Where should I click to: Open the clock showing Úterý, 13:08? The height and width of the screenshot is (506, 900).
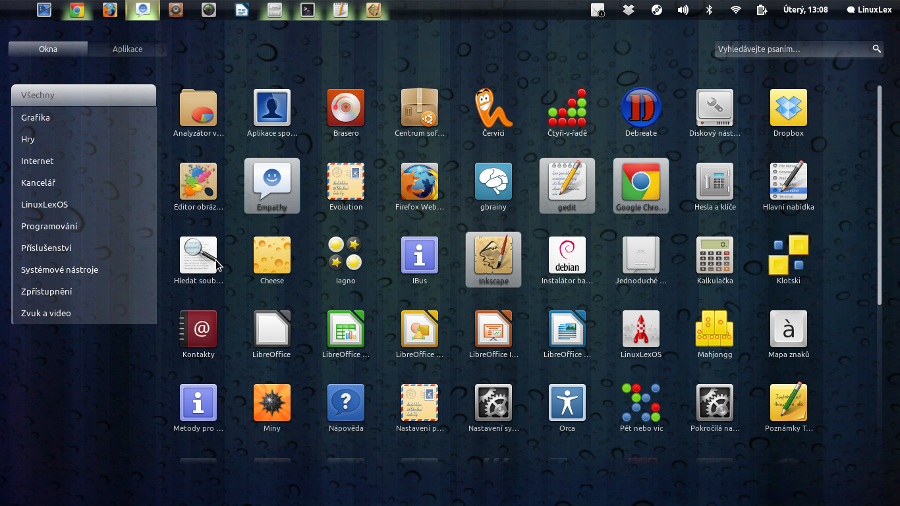click(x=805, y=10)
